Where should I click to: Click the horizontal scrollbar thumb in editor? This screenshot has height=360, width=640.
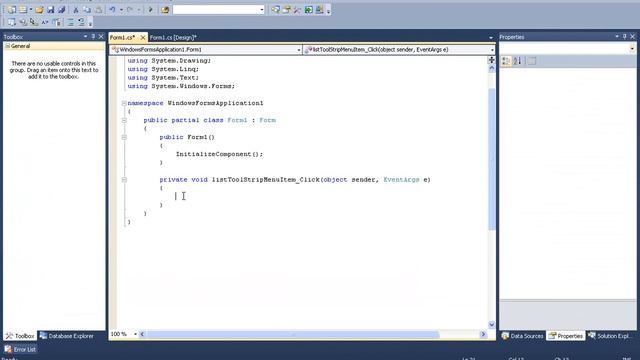[x=293, y=334]
